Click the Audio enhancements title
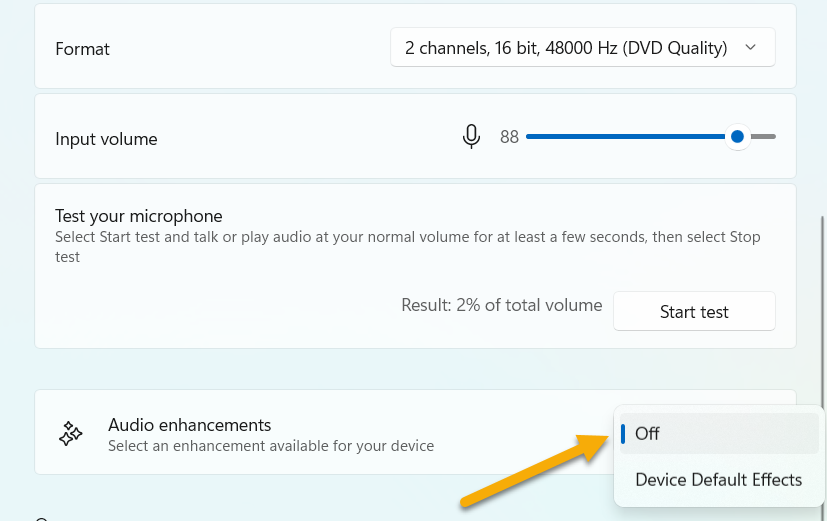The width and height of the screenshot is (827, 521). pyautogui.click(x=190, y=425)
